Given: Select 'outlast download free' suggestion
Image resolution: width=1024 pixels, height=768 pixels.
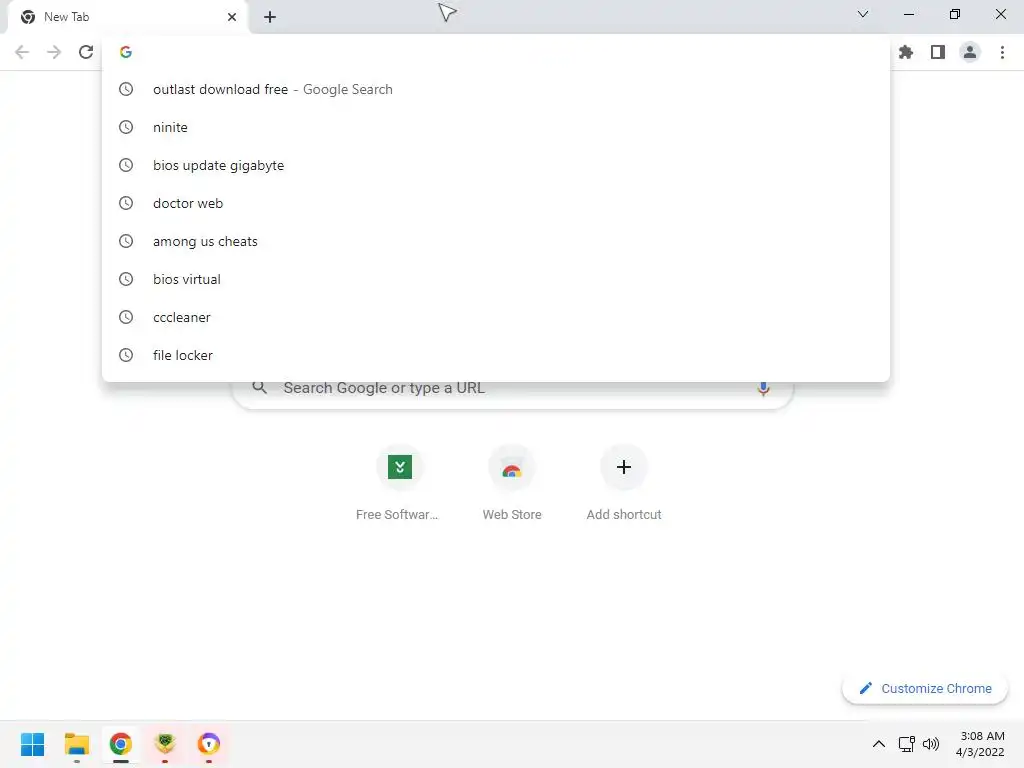Looking at the screenshot, I should point(496,89).
